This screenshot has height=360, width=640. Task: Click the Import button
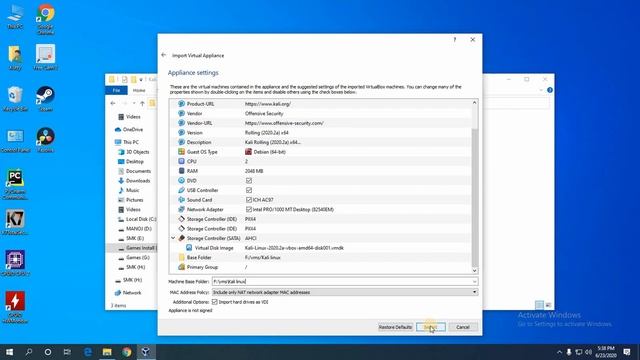point(431,327)
